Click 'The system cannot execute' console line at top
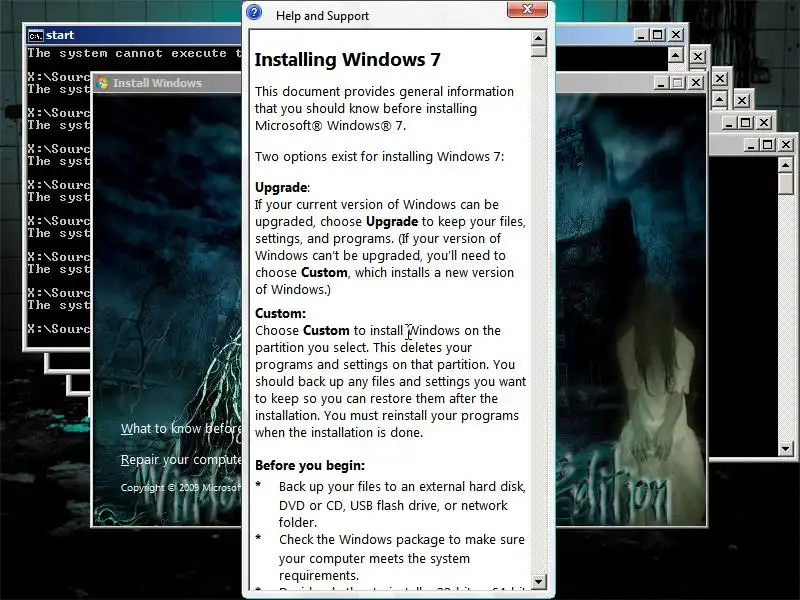The width and height of the screenshot is (800, 600). click(x=135, y=53)
